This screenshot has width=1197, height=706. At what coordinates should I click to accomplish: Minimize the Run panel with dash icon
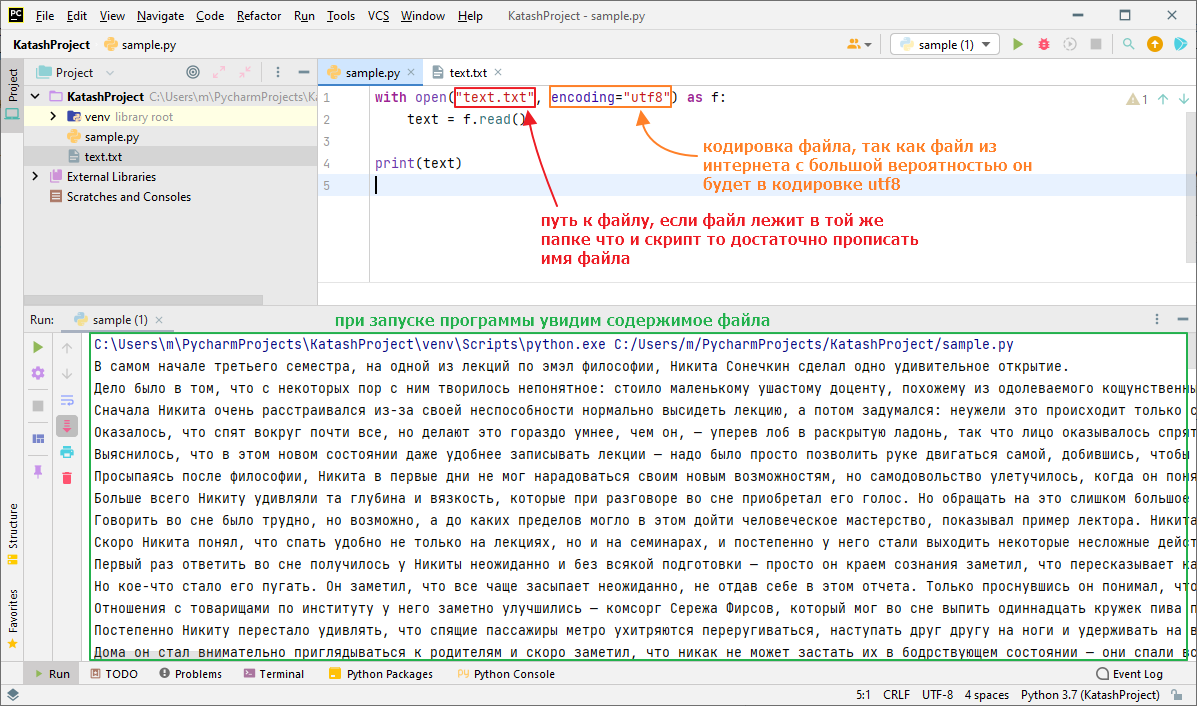(x=1182, y=319)
